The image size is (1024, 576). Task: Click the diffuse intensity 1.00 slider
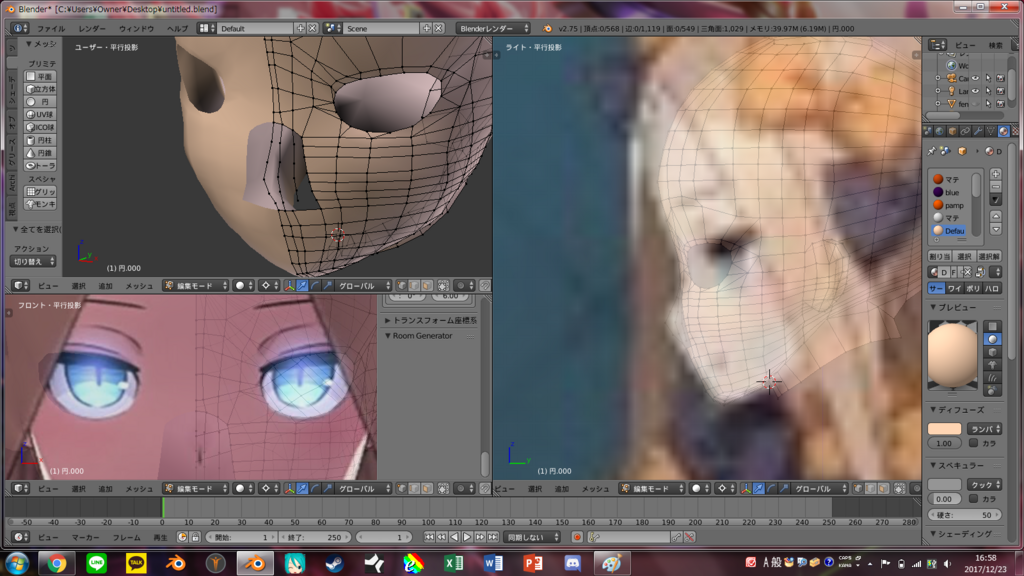click(x=944, y=443)
